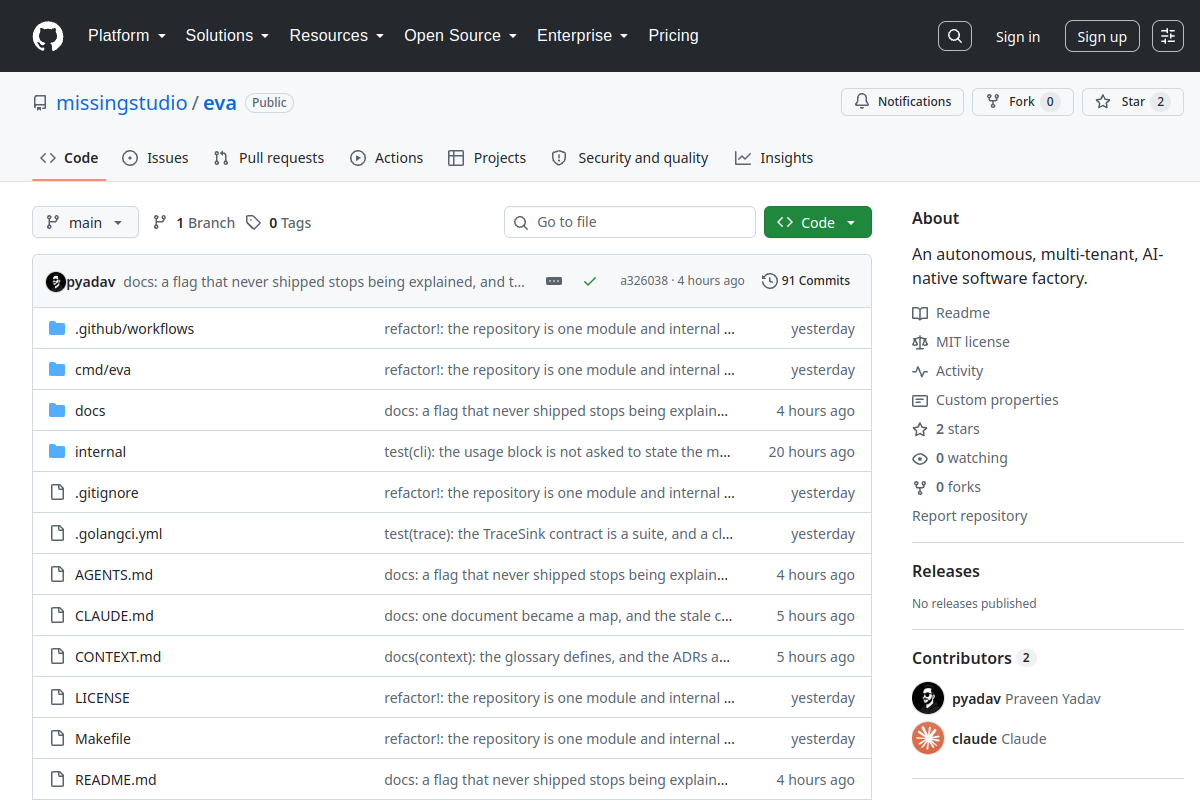Open the Solutions dropdown menu
Image resolution: width=1200 pixels, height=800 pixels.
(228, 36)
